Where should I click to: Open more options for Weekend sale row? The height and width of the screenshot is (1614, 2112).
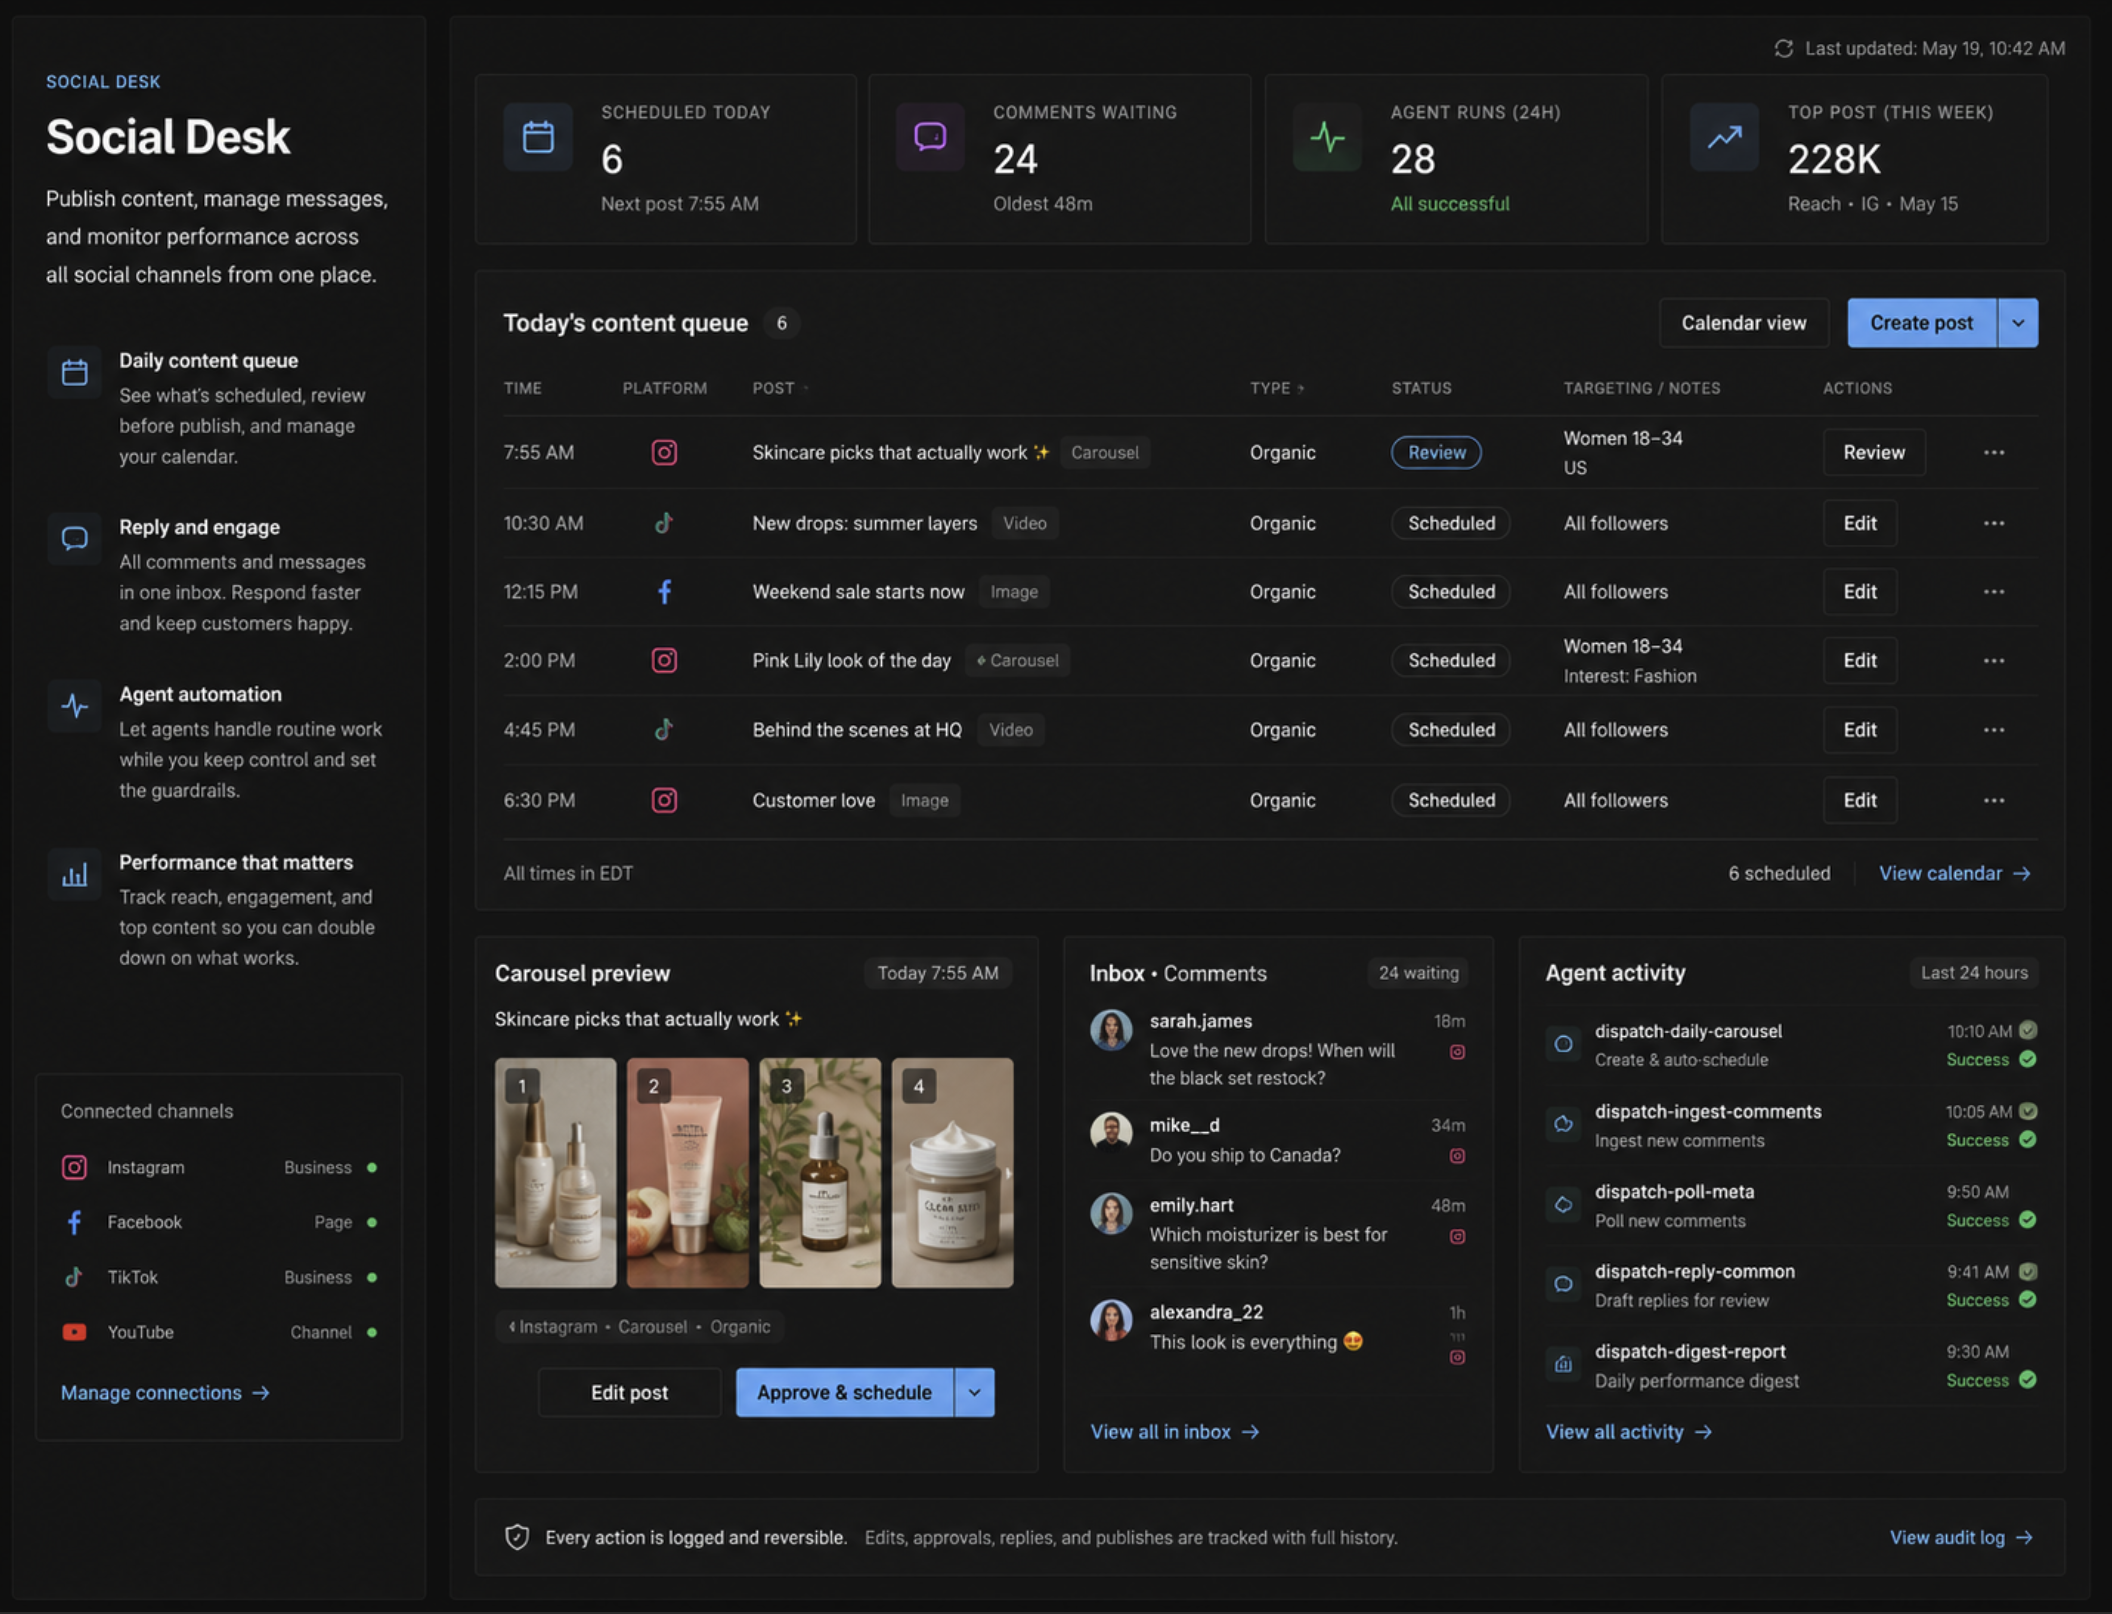1994,591
